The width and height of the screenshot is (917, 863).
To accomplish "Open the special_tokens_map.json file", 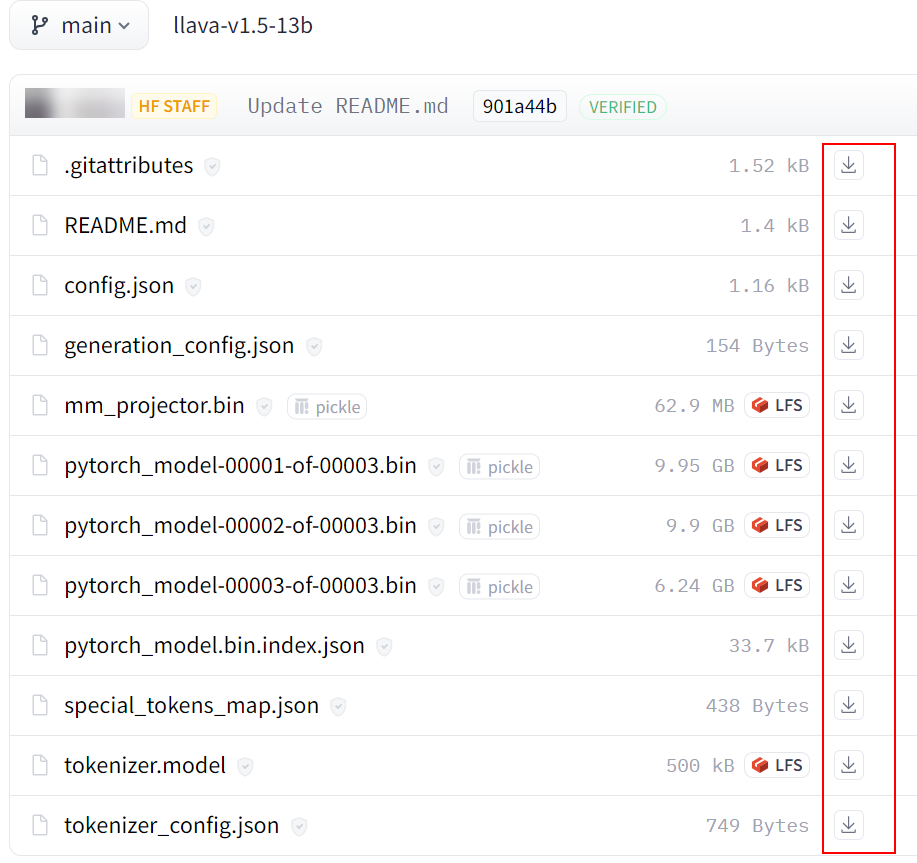I will [x=192, y=706].
